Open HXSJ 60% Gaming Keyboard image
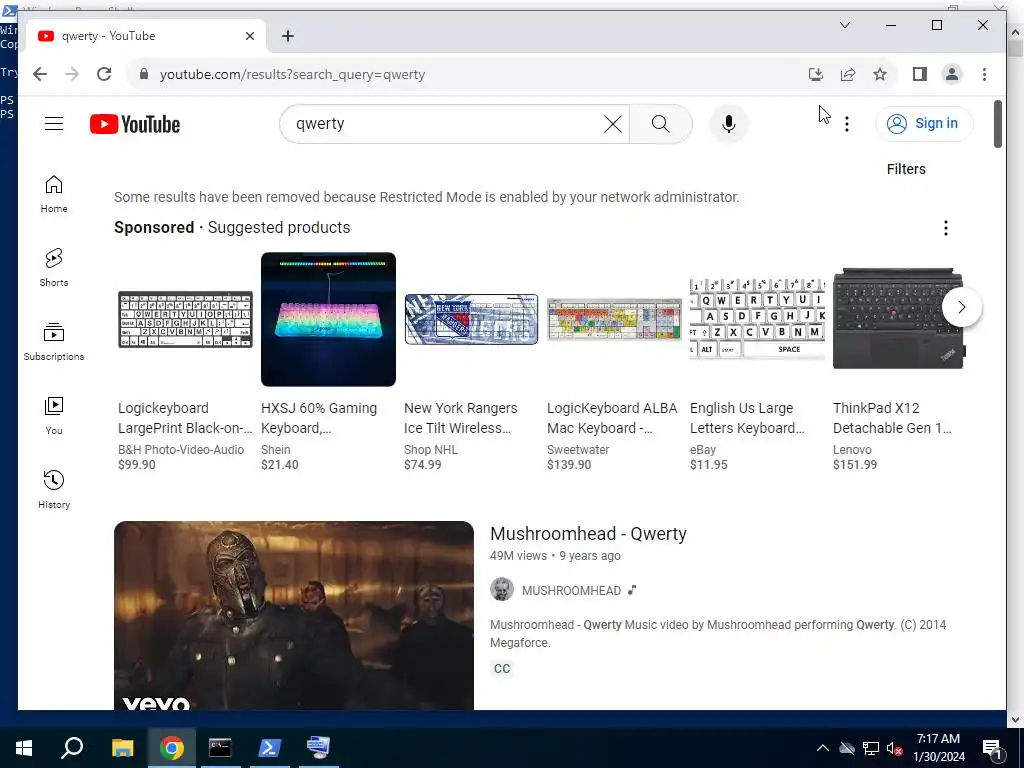1024x768 pixels. 328,319
